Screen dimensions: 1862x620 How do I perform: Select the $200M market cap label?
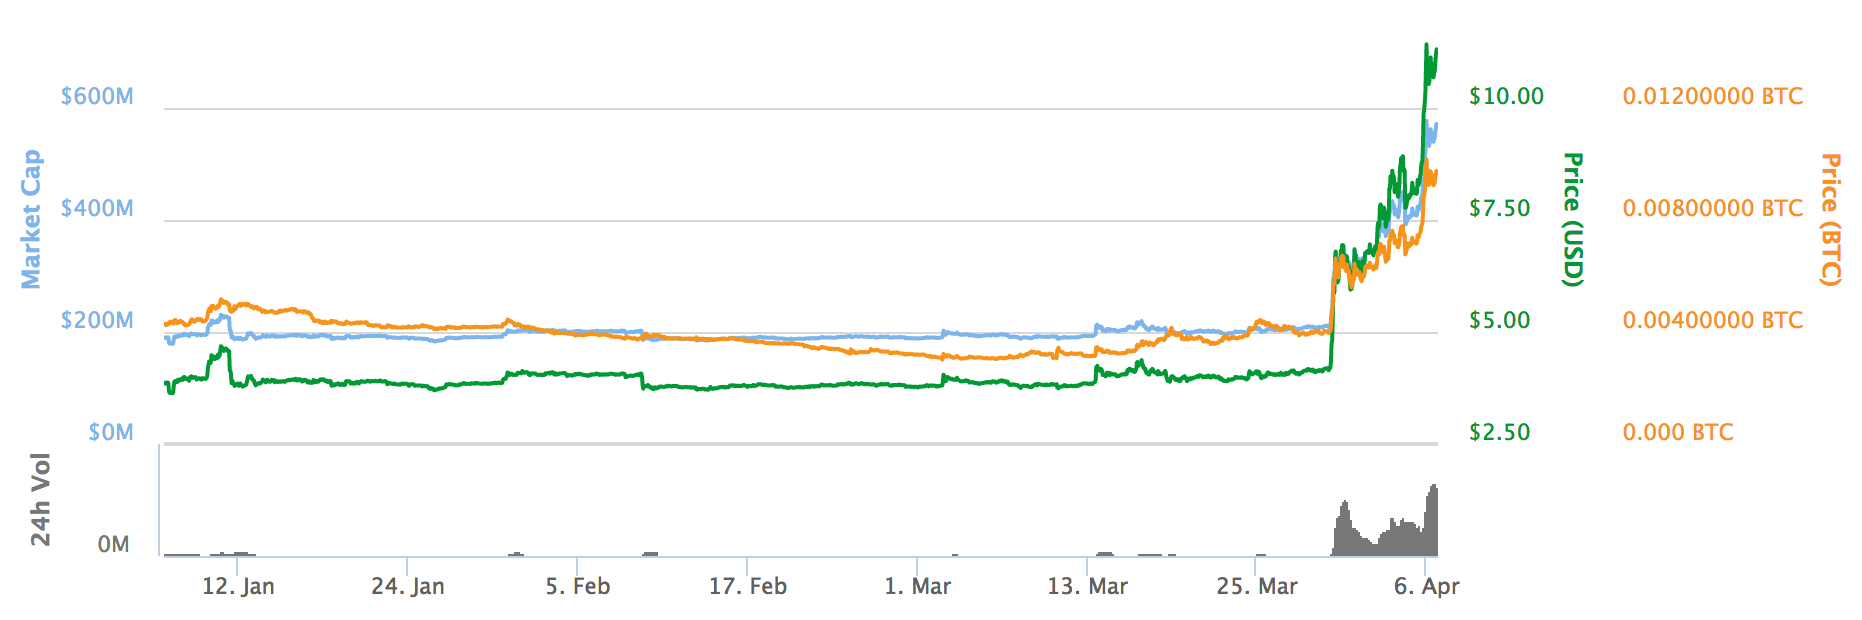[x=97, y=321]
